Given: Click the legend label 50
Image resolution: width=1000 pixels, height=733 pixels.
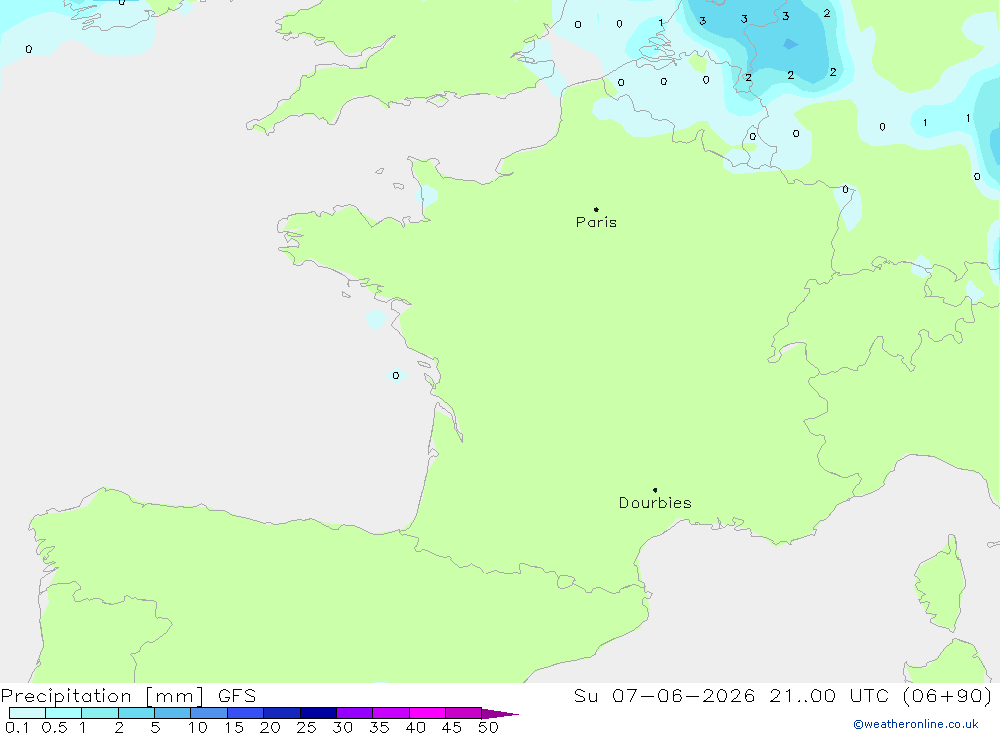Looking at the screenshot, I should point(488,727).
